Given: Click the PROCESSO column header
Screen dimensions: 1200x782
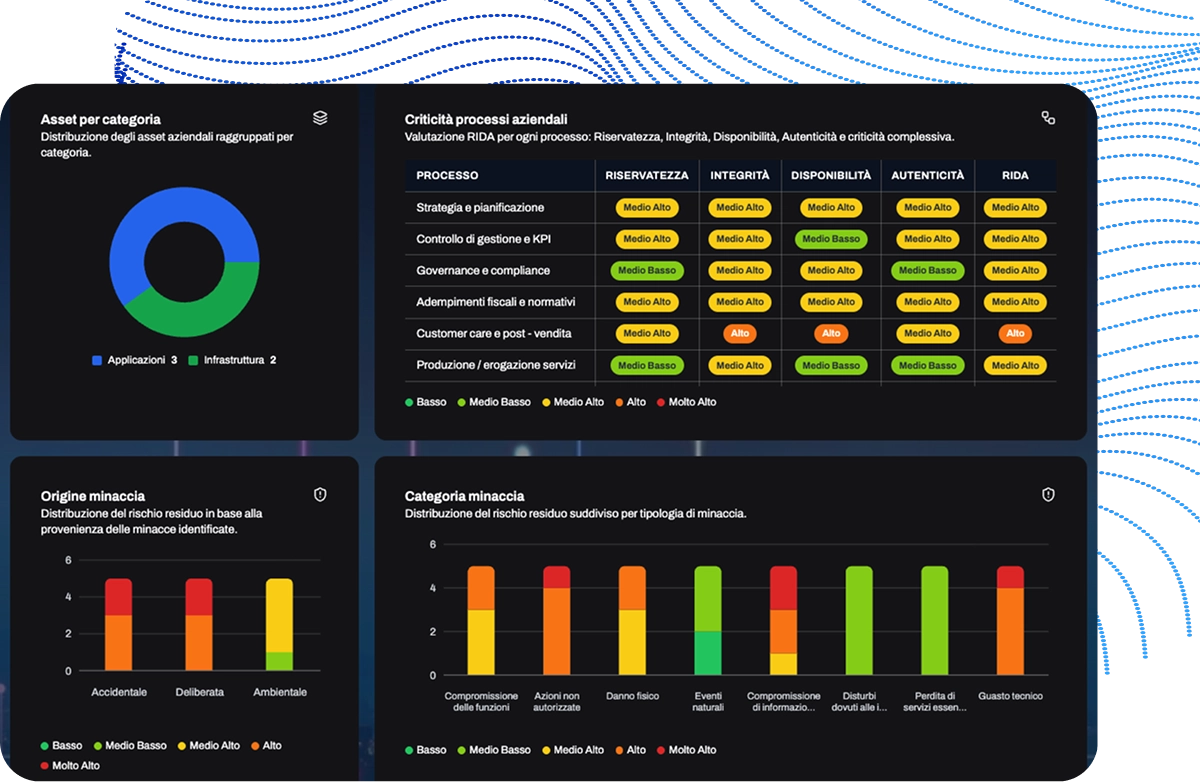Looking at the screenshot, I should [x=447, y=175].
